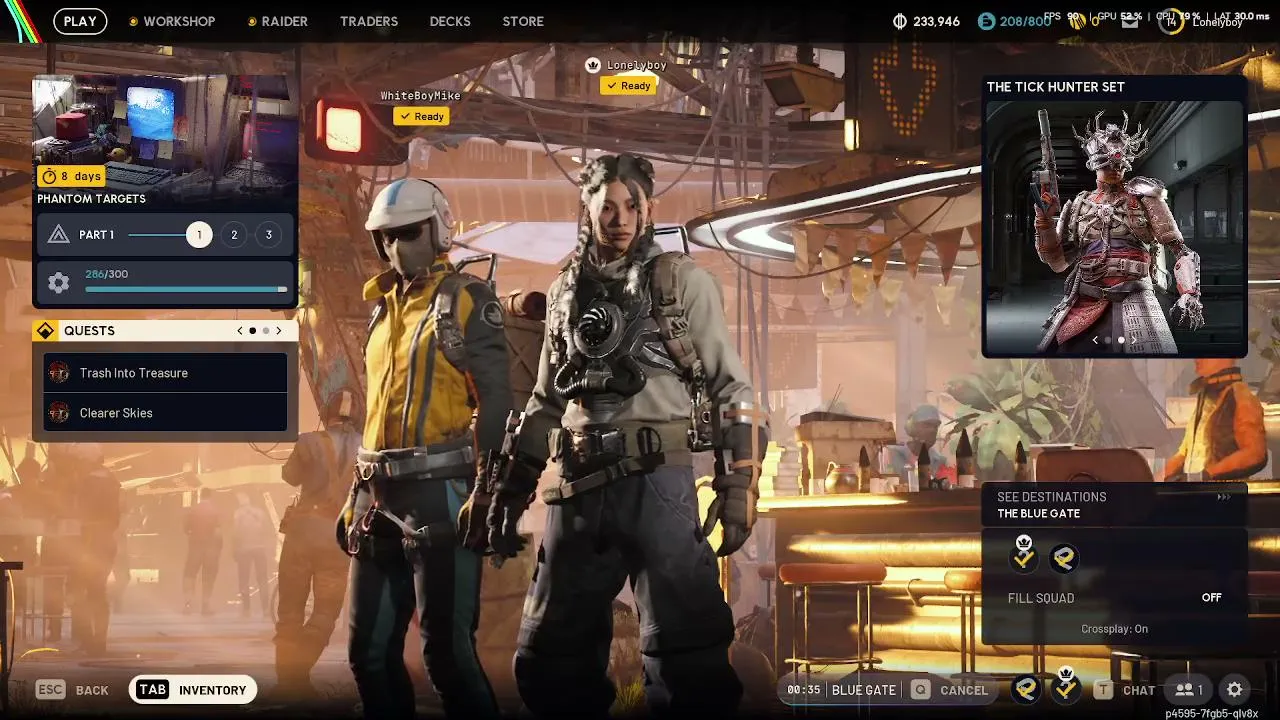Select part 1 of Phantom Targets

click(199, 235)
